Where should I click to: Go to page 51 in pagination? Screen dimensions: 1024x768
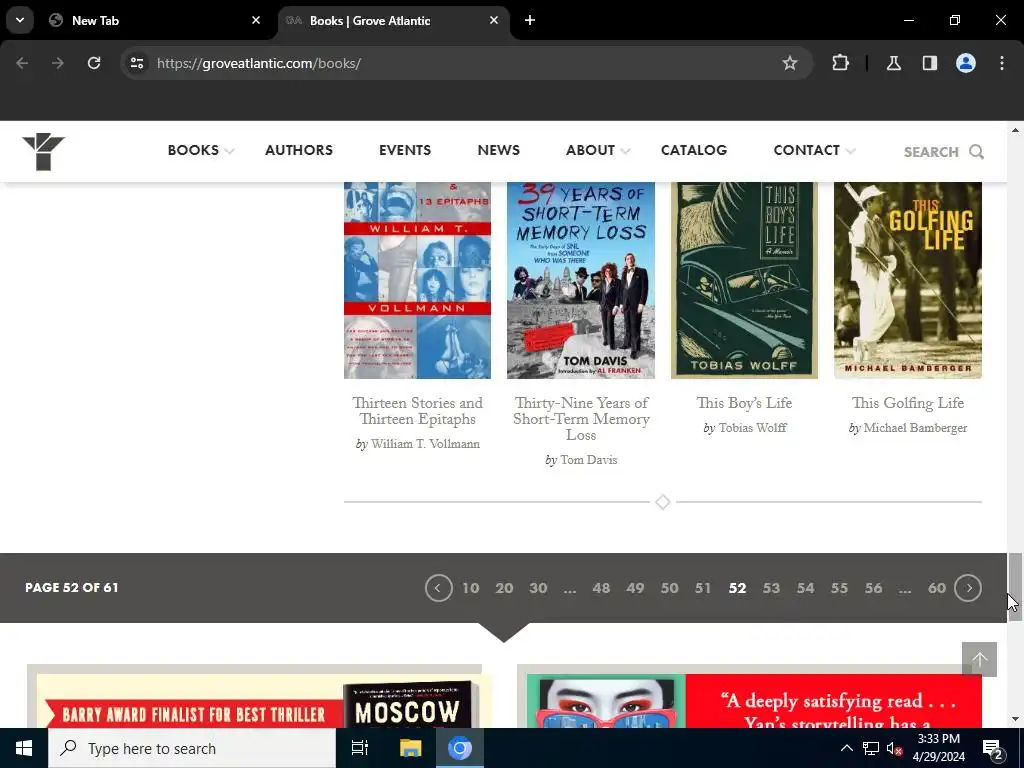(x=703, y=588)
